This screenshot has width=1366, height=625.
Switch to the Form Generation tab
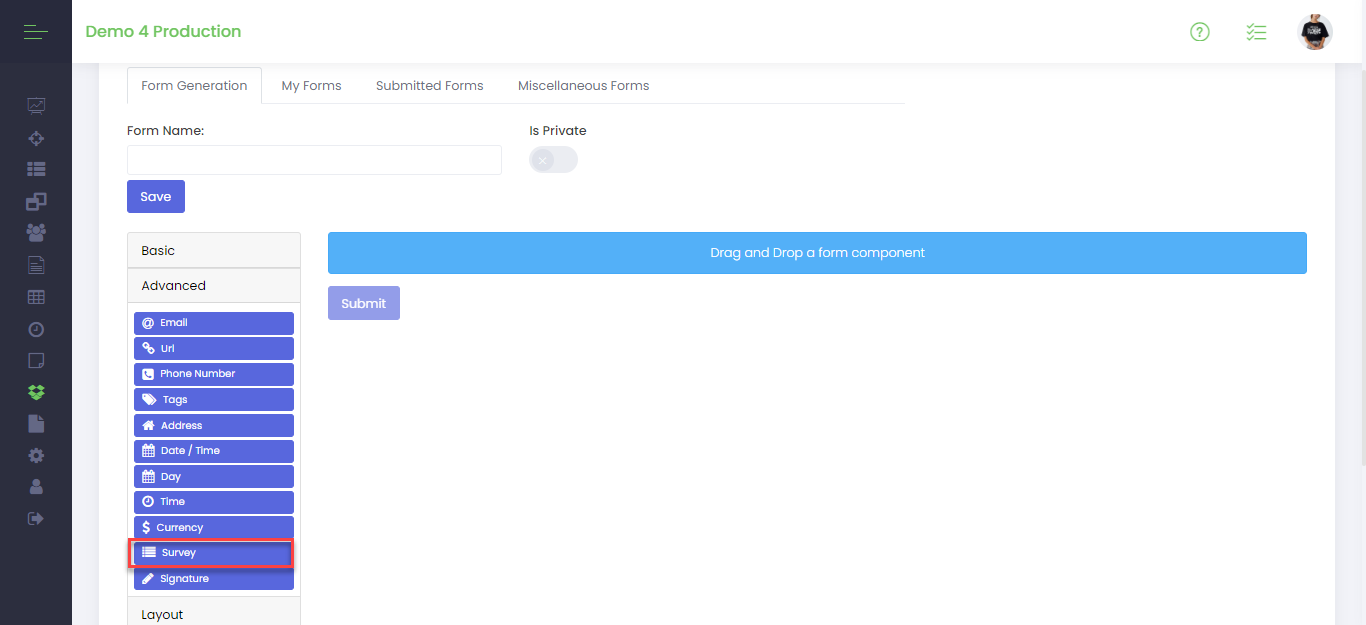[194, 86]
